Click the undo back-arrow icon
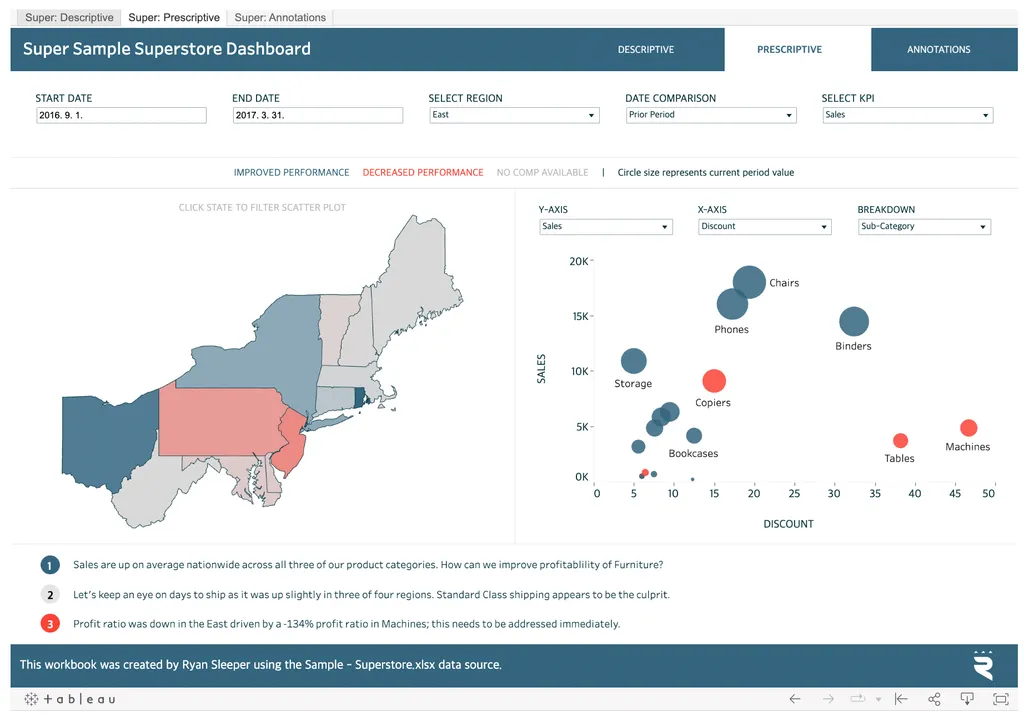Image resolution: width=1024 pixels, height=721 pixels. 795,699
